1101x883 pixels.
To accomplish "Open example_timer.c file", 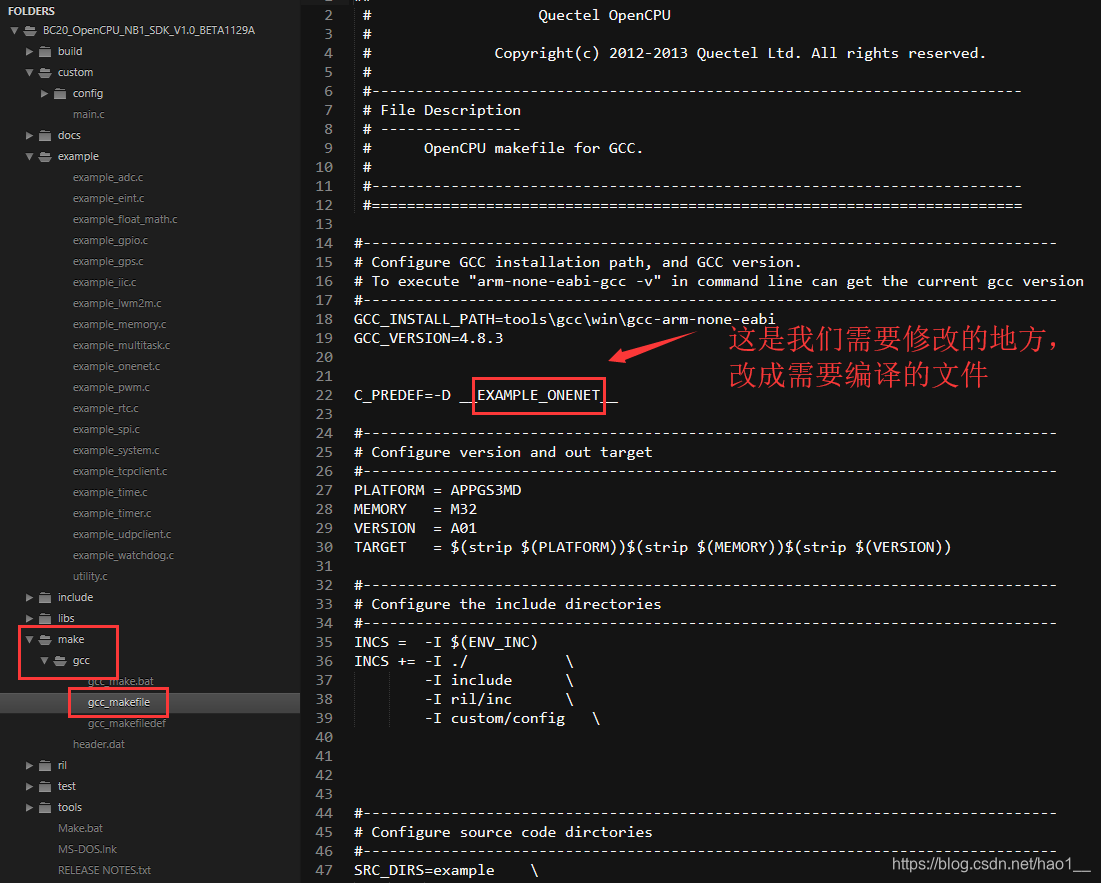I will click(112, 514).
